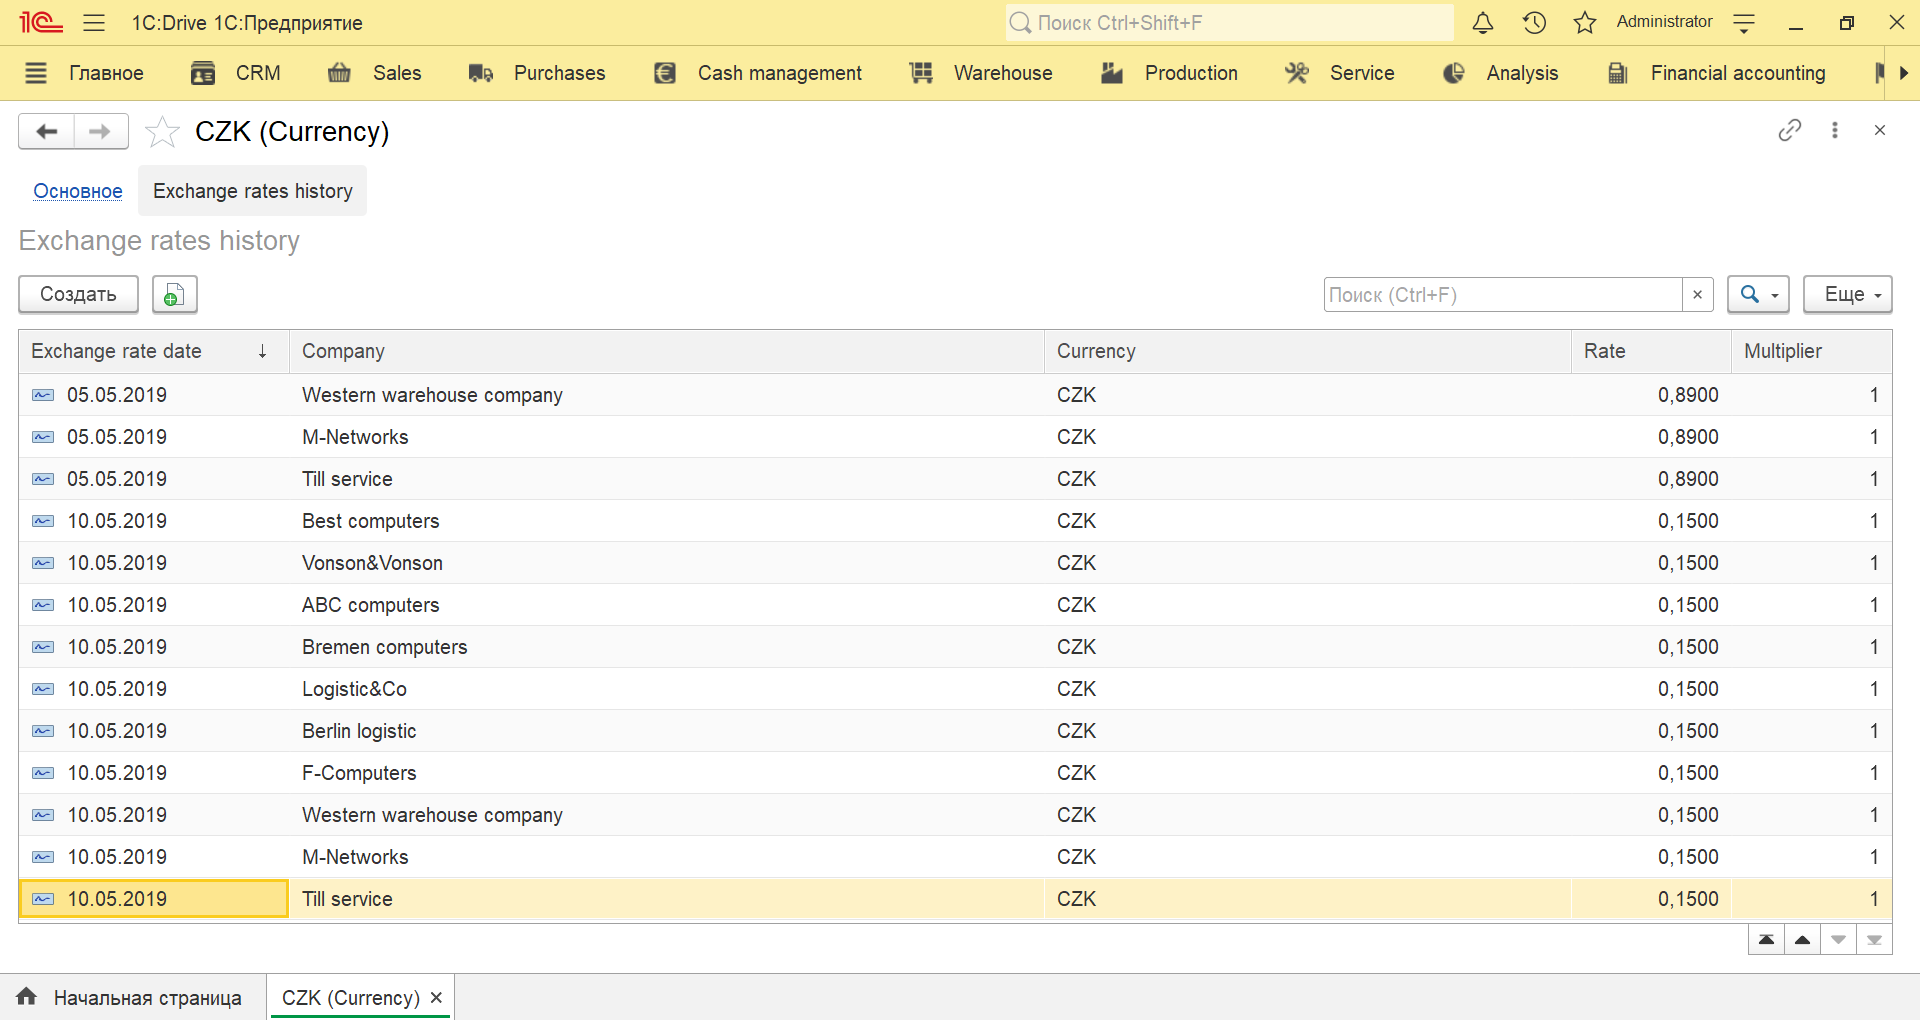Open the Analysis section

tap(1522, 73)
